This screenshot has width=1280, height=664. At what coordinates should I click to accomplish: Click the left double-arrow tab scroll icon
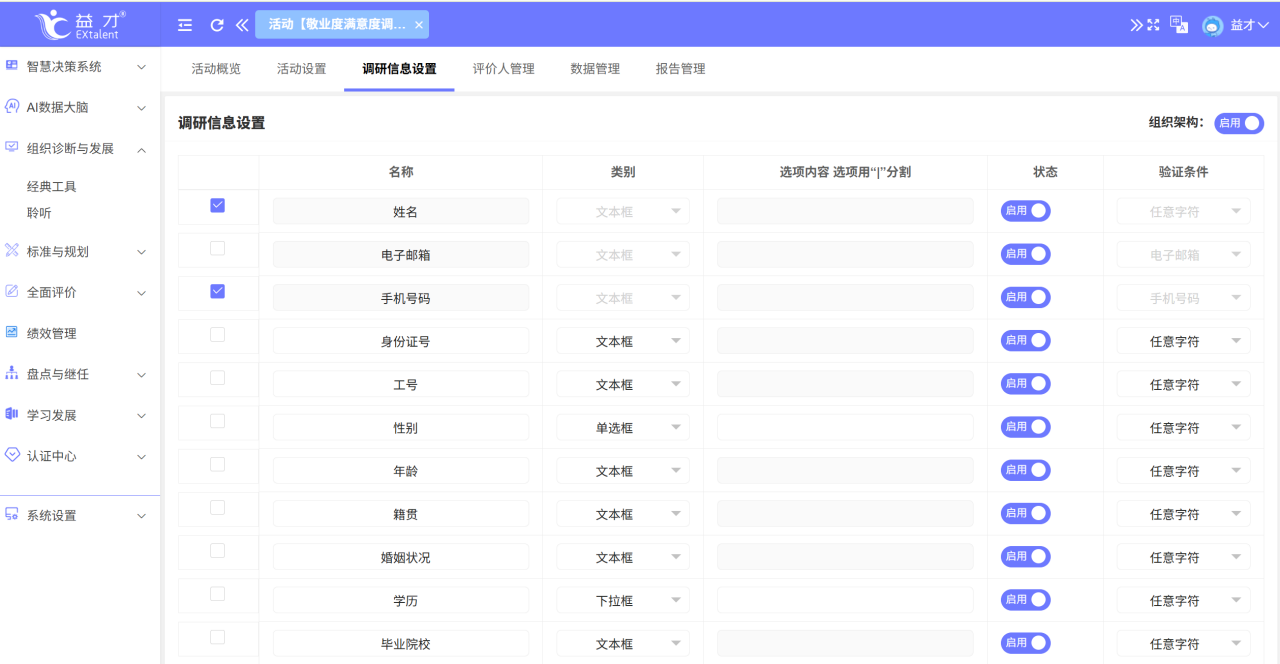242,25
